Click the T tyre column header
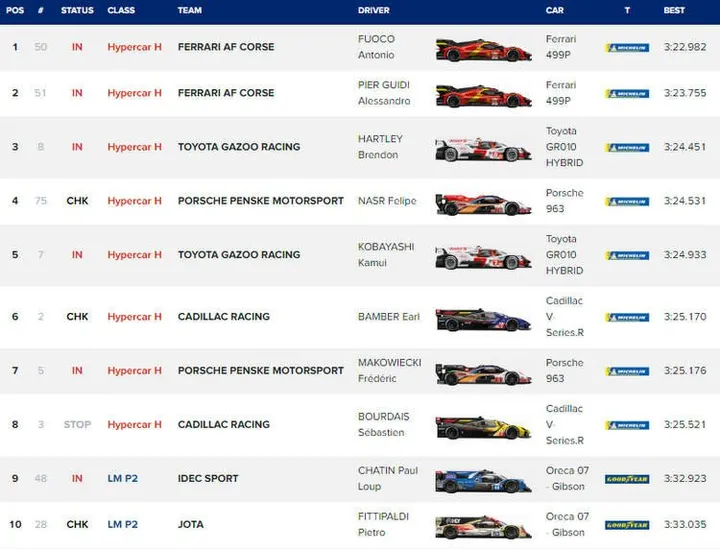This screenshot has width=720, height=549. coord(627,10)
